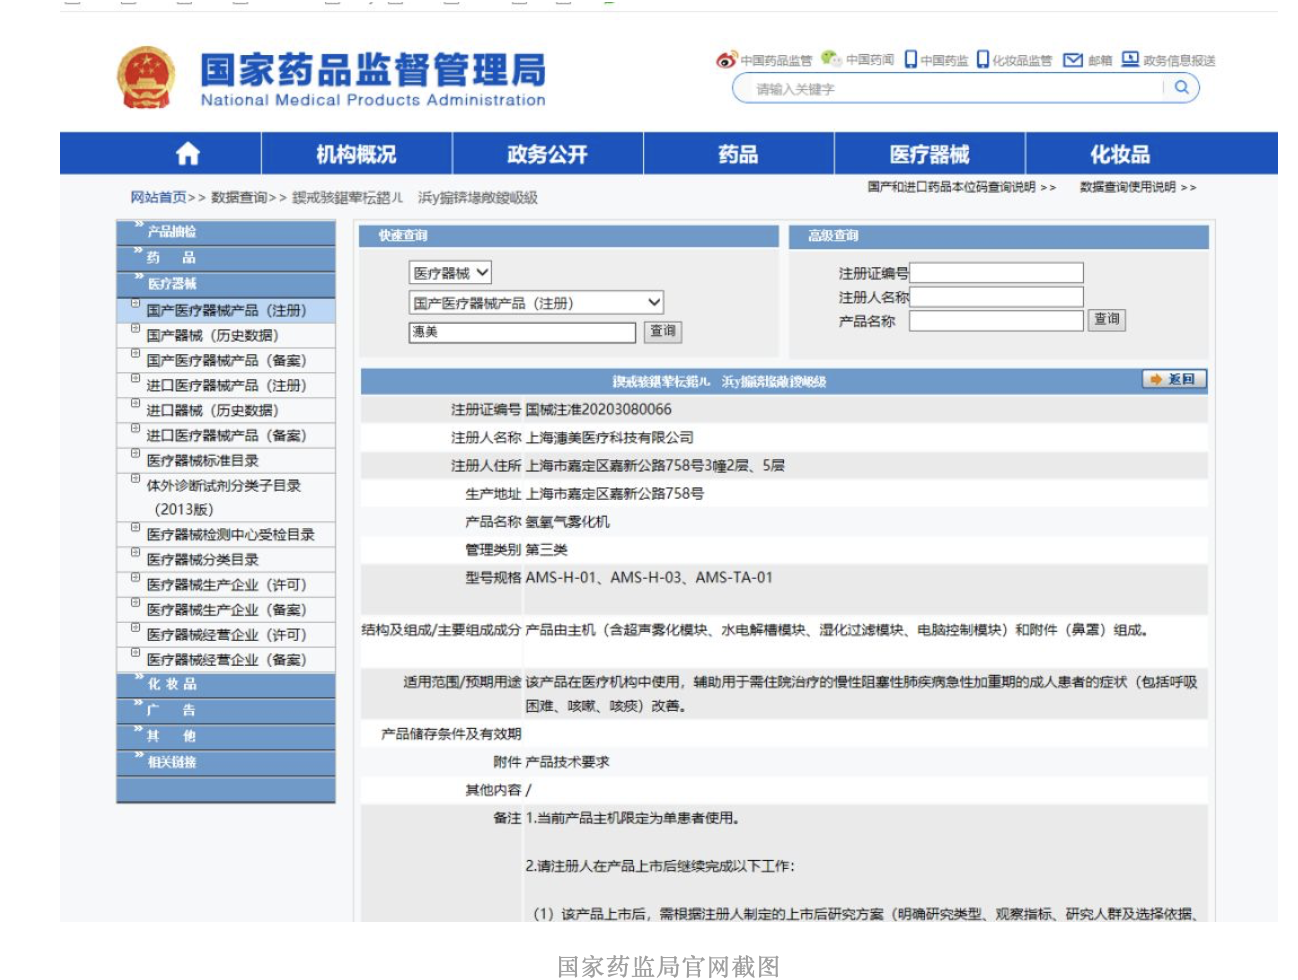Click the 注册人名称 input field

pyautogui.click(x=996, y=297)
